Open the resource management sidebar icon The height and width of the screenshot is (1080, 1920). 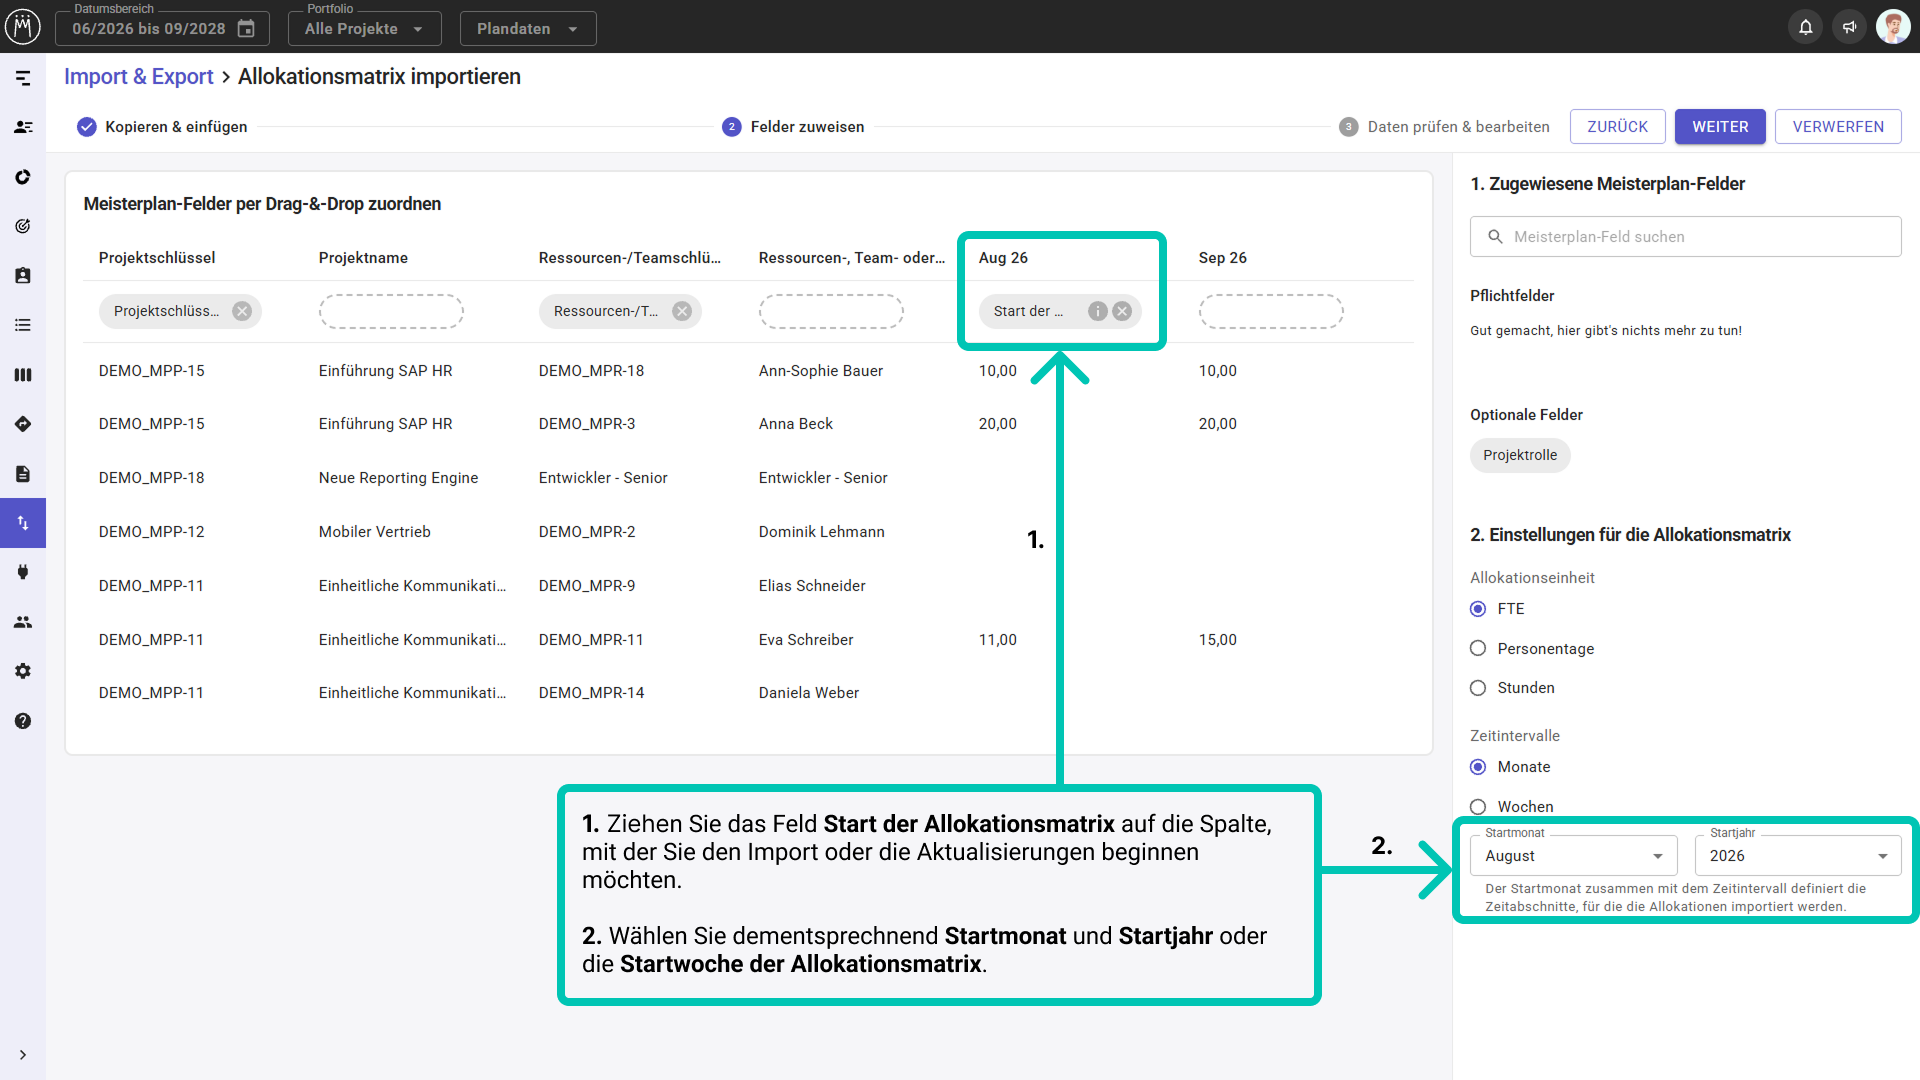click(x=23, y=127)
